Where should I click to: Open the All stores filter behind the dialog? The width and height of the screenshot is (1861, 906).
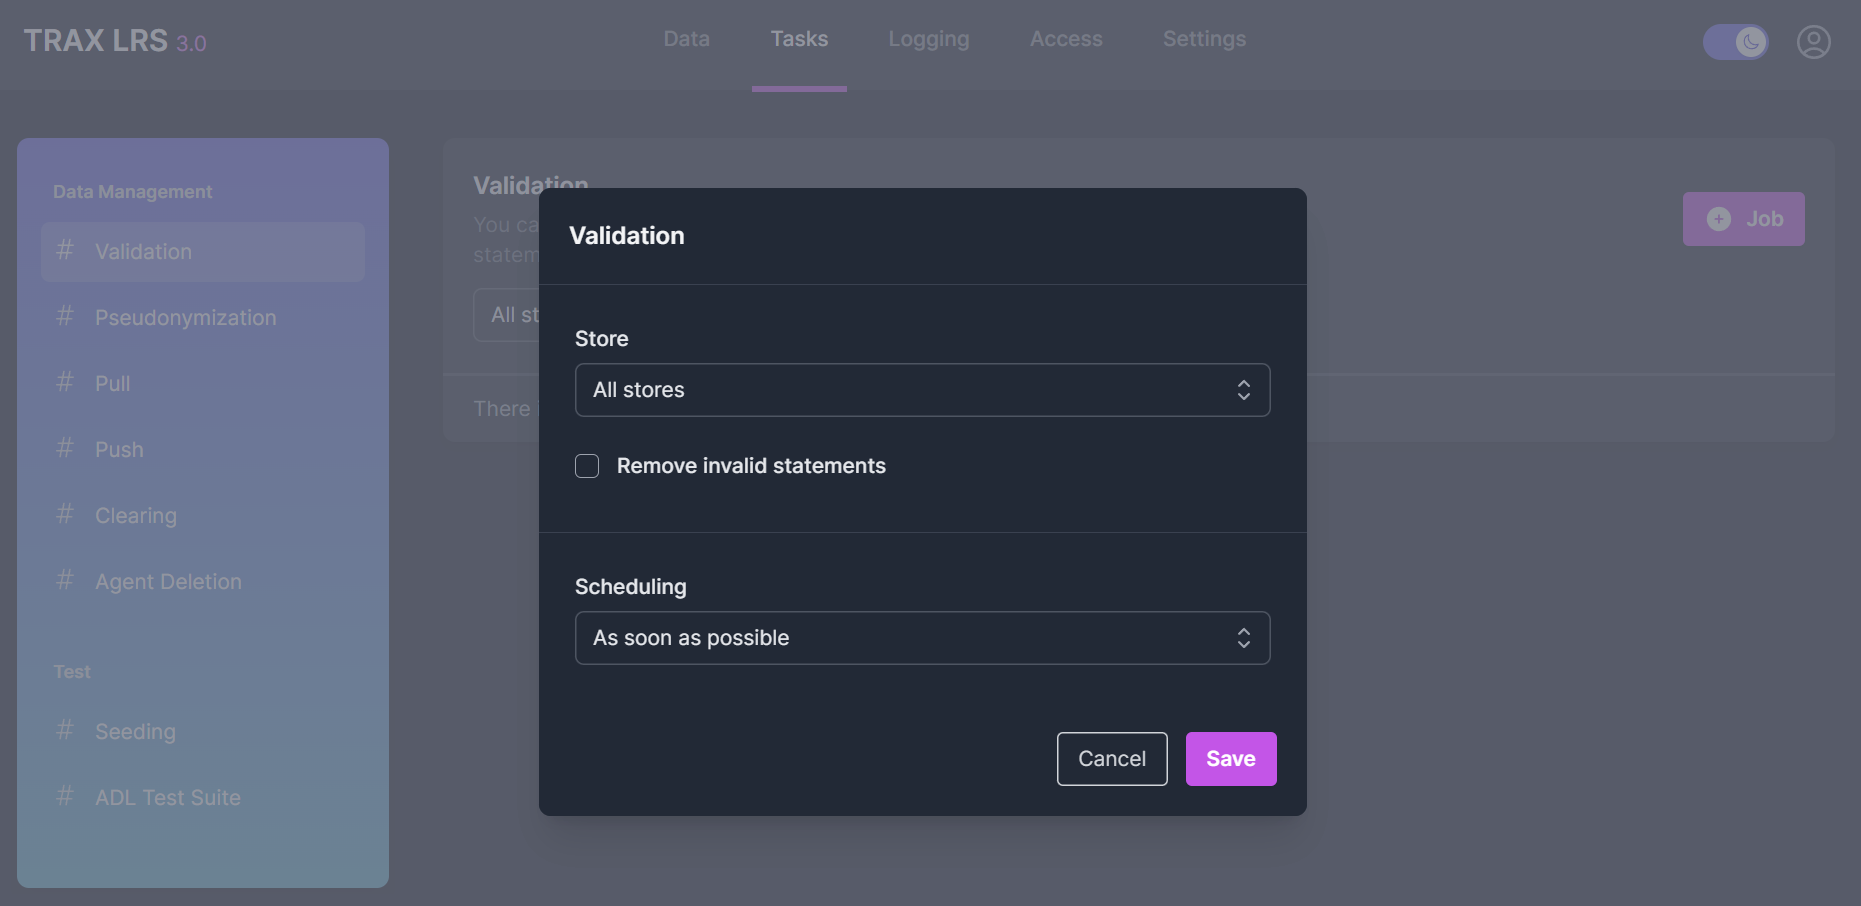[508, 315]
